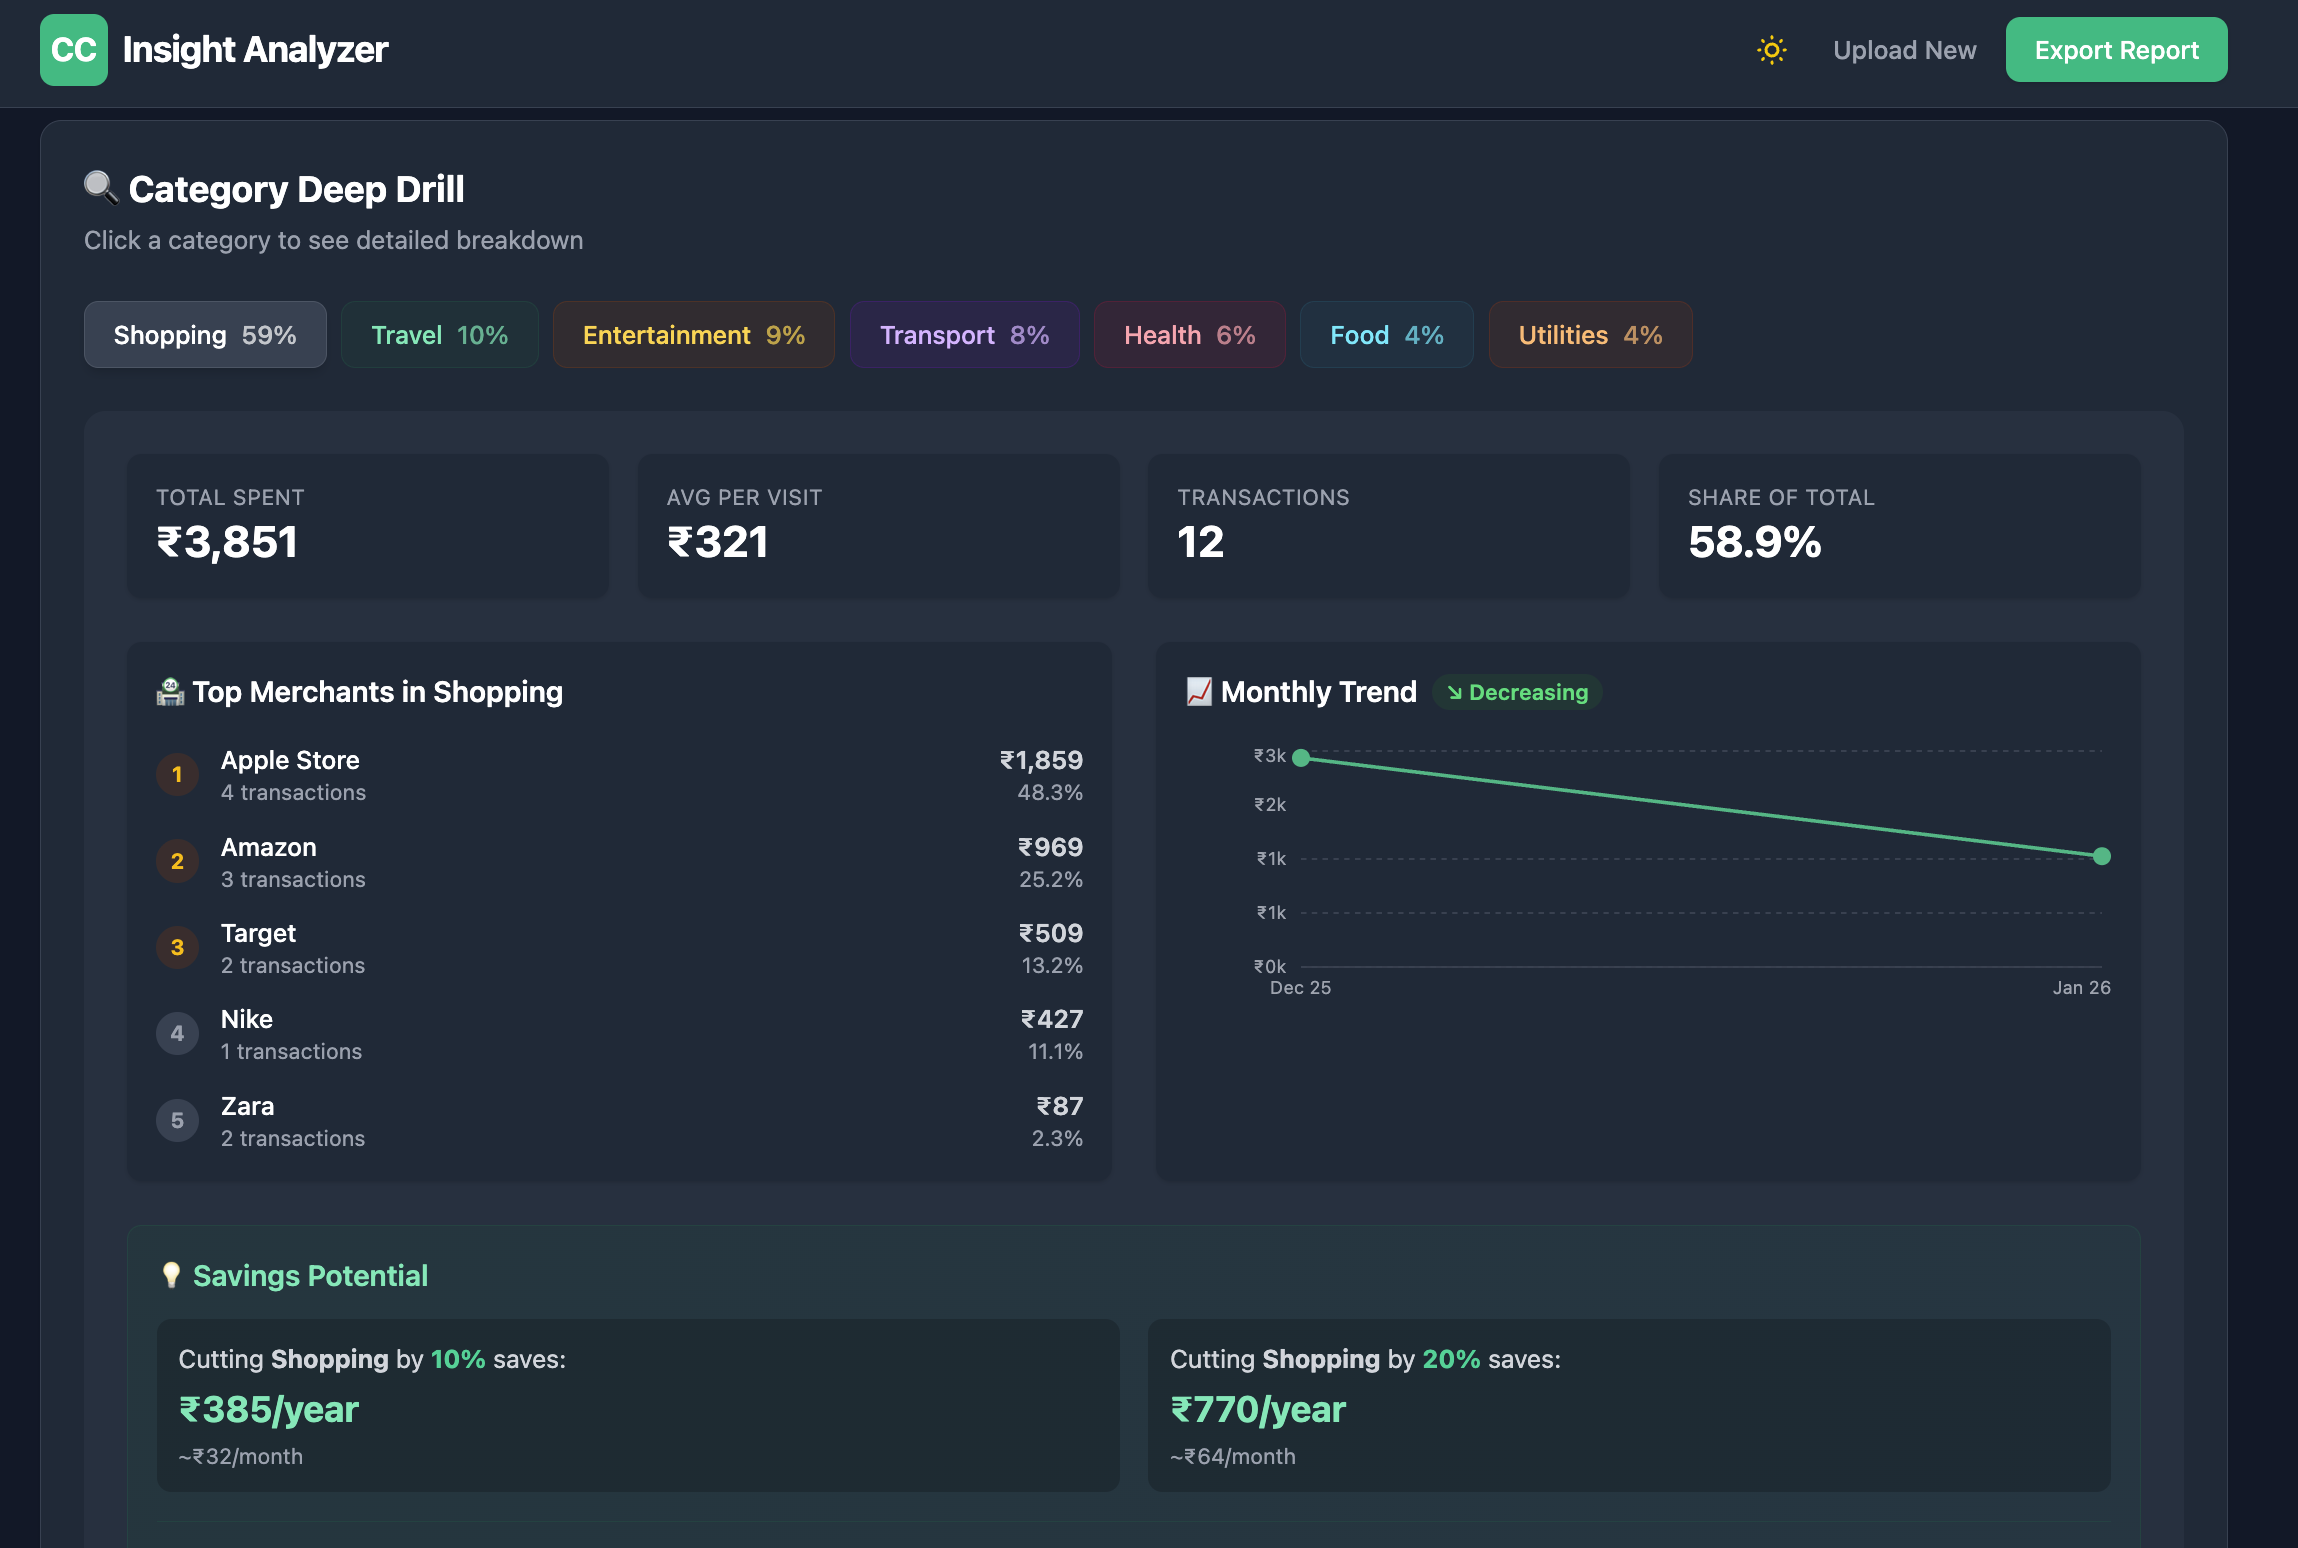Toggle the Health 6% filter chip
2298x1548 pixels.
click(x=1190, y=334)
